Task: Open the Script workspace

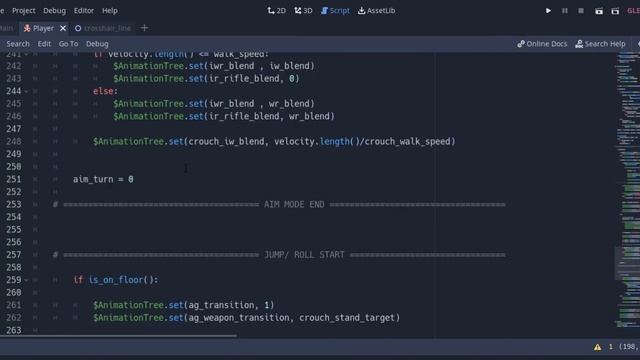Action: (335, 11)
